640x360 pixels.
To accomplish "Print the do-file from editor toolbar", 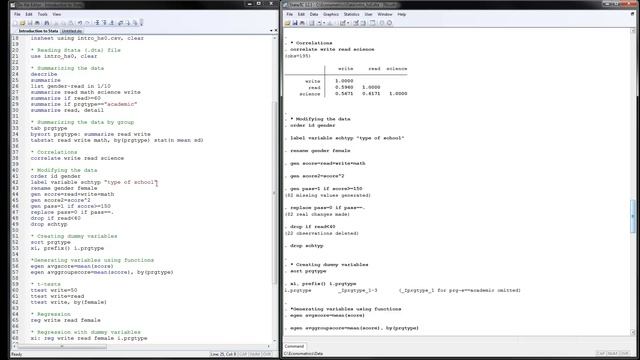I will pyautogui.click(x=37, y=23).
